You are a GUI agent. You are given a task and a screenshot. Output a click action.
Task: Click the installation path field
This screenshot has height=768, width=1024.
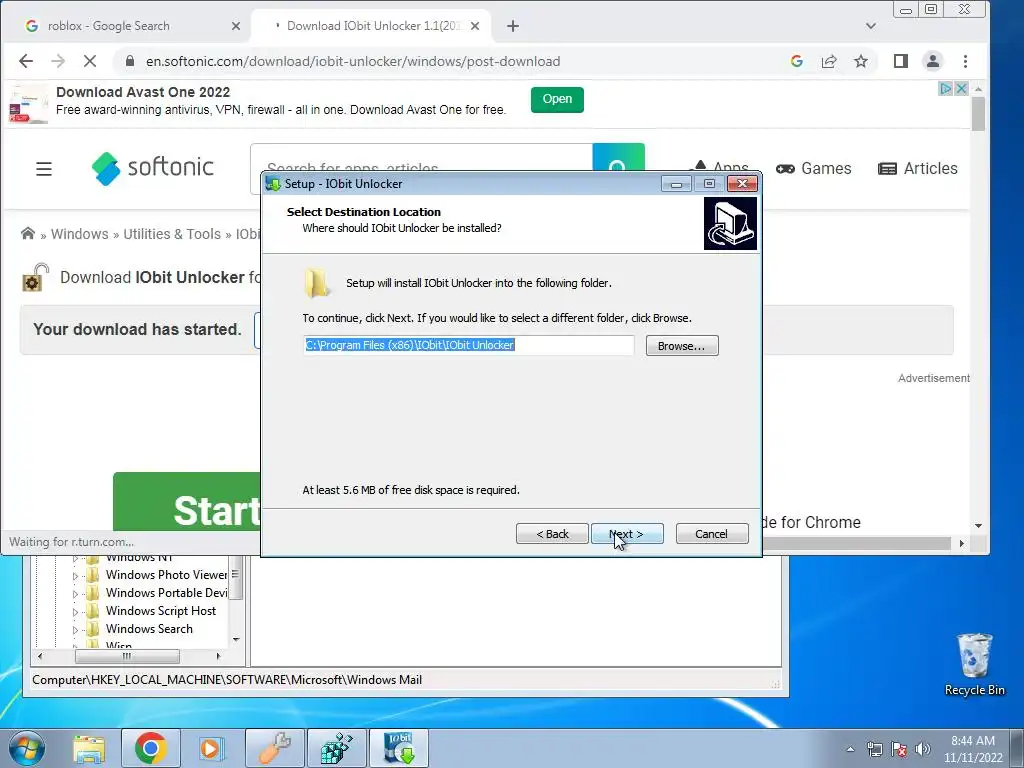(x=468, y=345)
